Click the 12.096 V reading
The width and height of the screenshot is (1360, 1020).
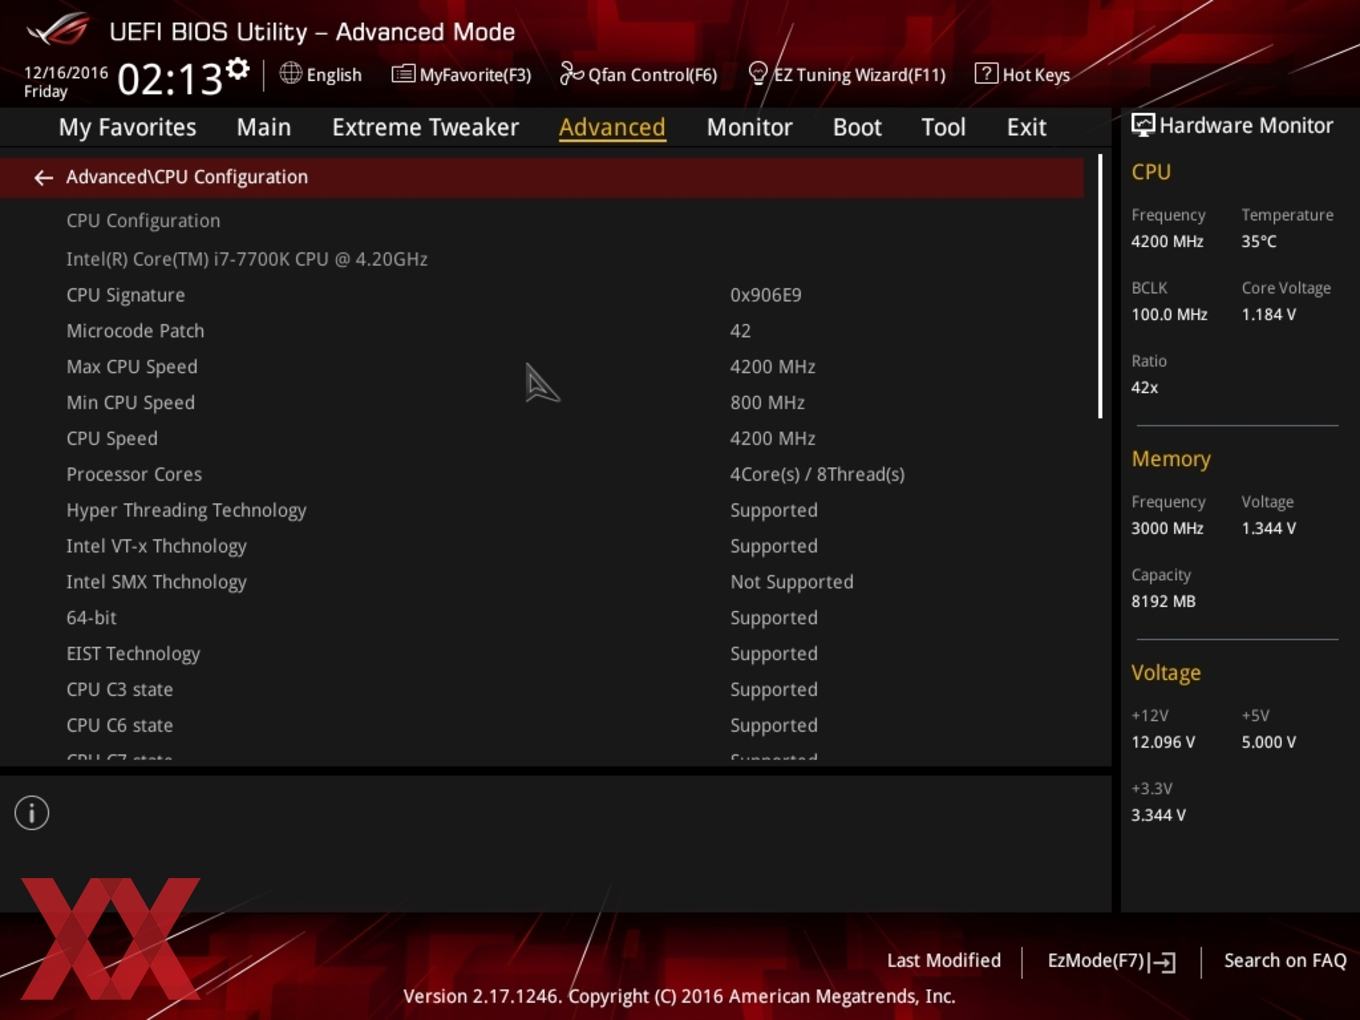[x=1163, y=742]
